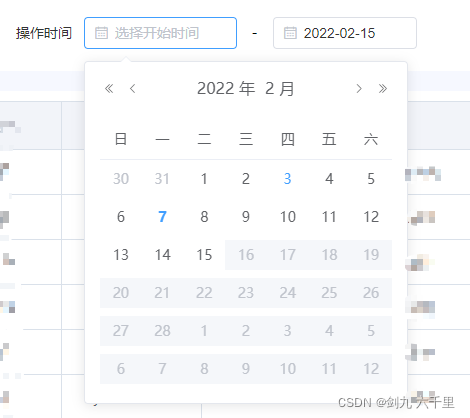Click disabled date 21
The height and width of the screenshot is (418, 470).
(x=162, y=293)
